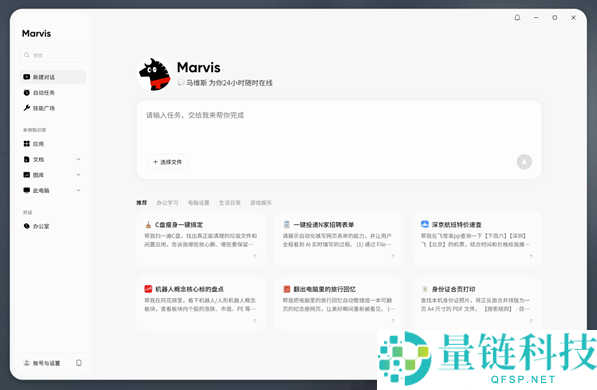This screenshot has height=390, width=597.
Task: Click the album icon of 旅行回忆 card
Action: [x=287, y=289]
